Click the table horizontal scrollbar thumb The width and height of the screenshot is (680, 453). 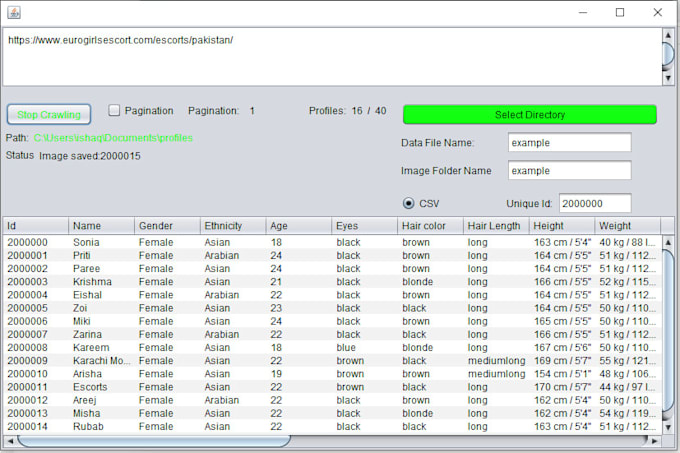coord(154,441)
